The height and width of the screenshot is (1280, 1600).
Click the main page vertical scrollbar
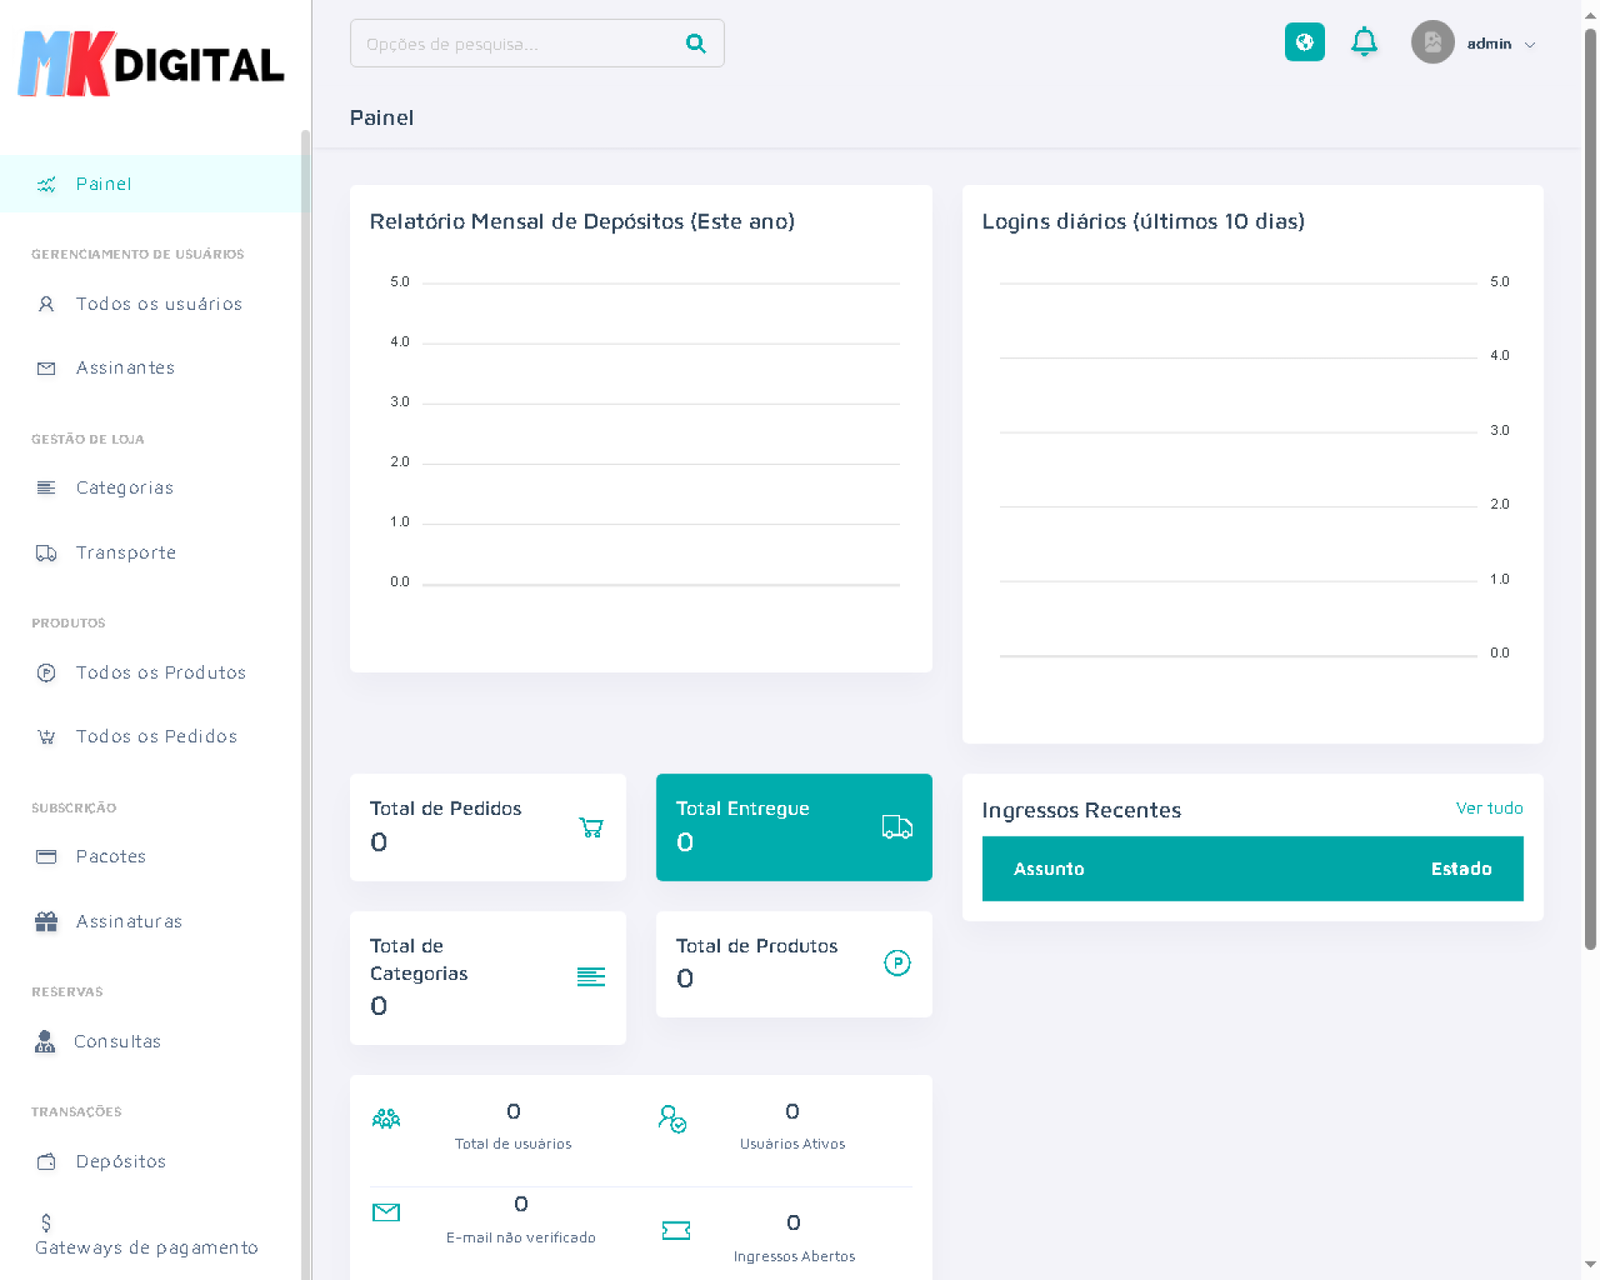(1590, 490)
